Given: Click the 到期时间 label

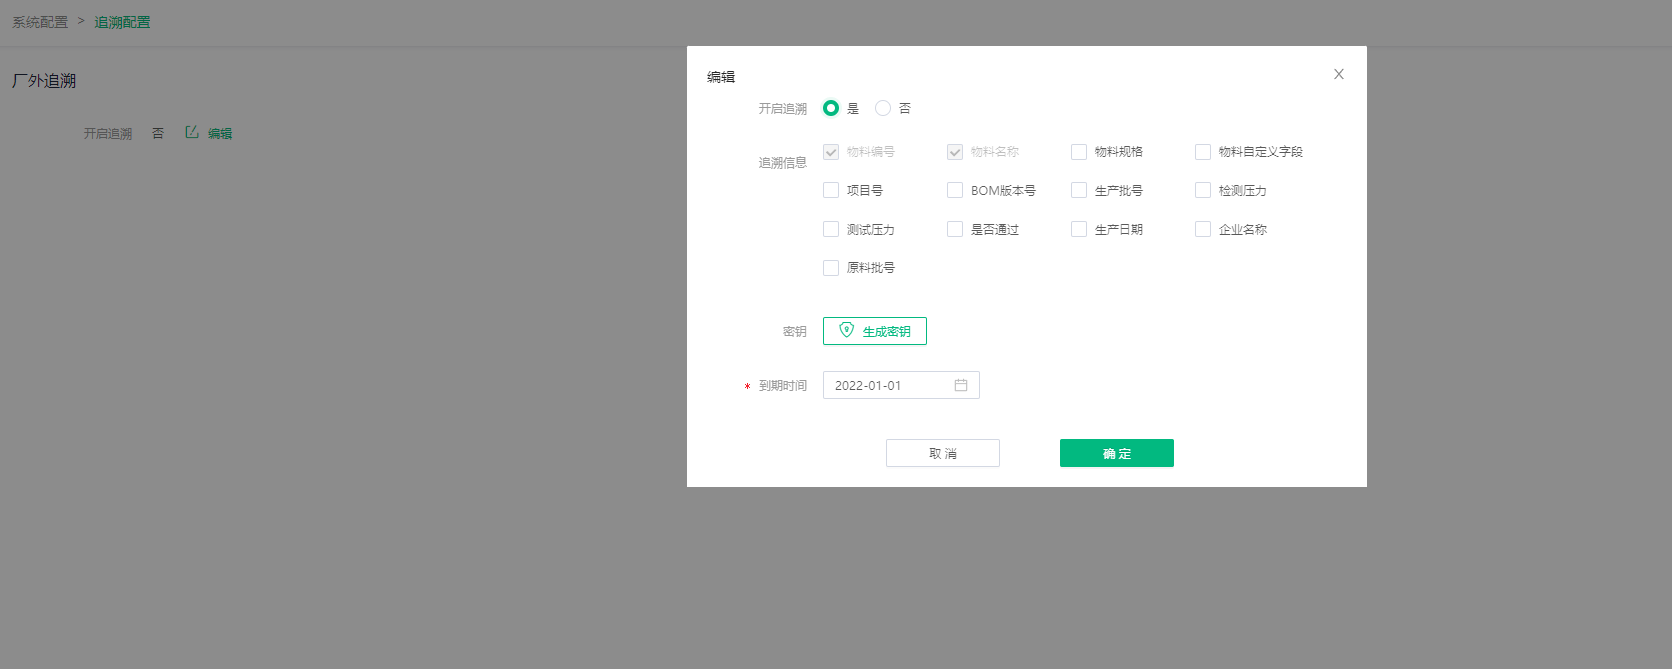Looking at the screenshot, I should 782,385.
